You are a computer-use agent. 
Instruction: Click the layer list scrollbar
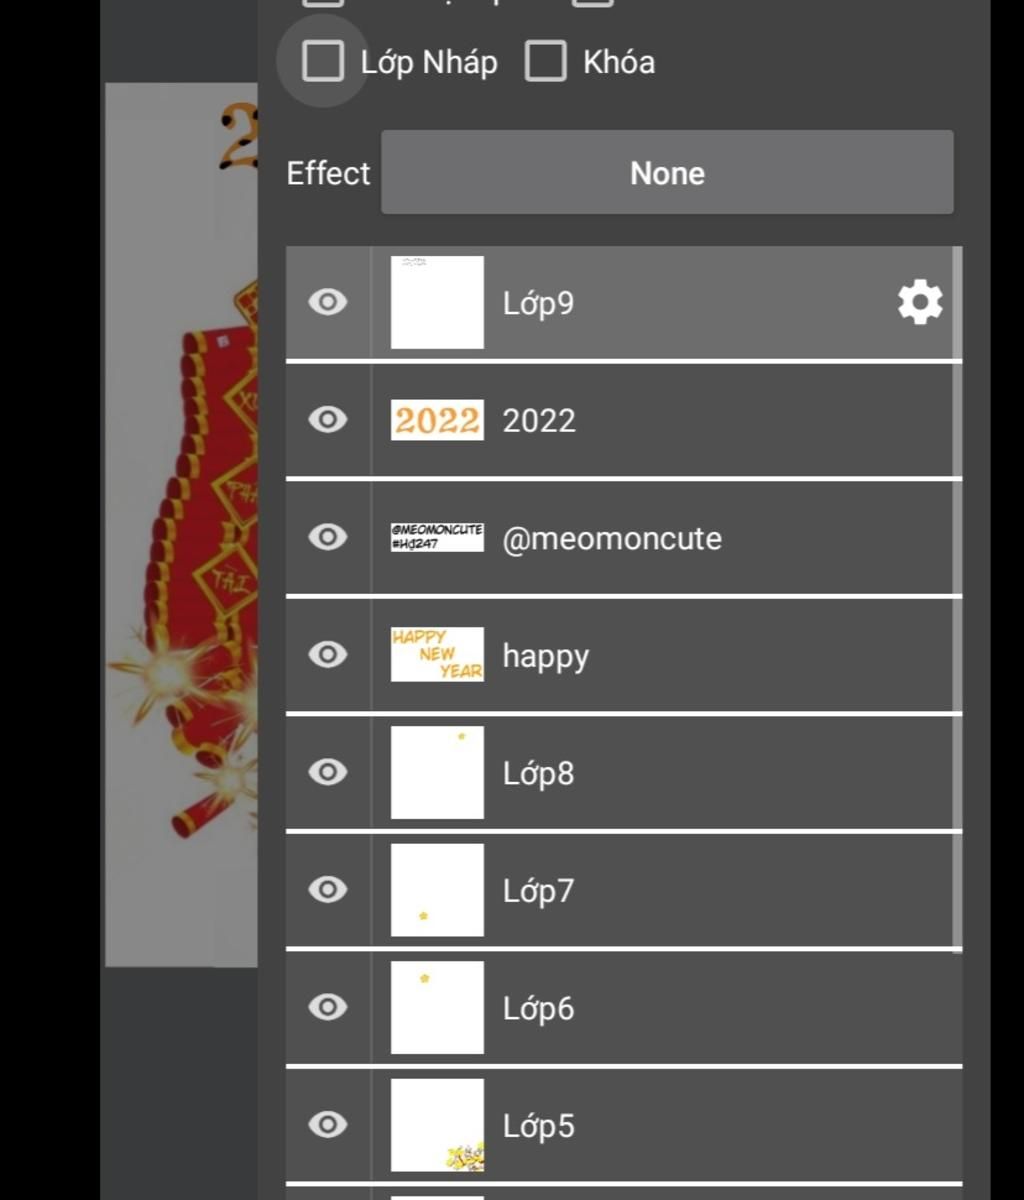(958, 598)
